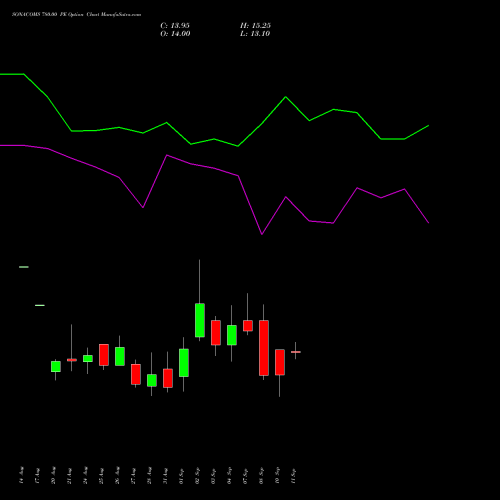Click the SONACOMS 780.00 PE Option chart title
500x500 pixels.
click(77, 15)
